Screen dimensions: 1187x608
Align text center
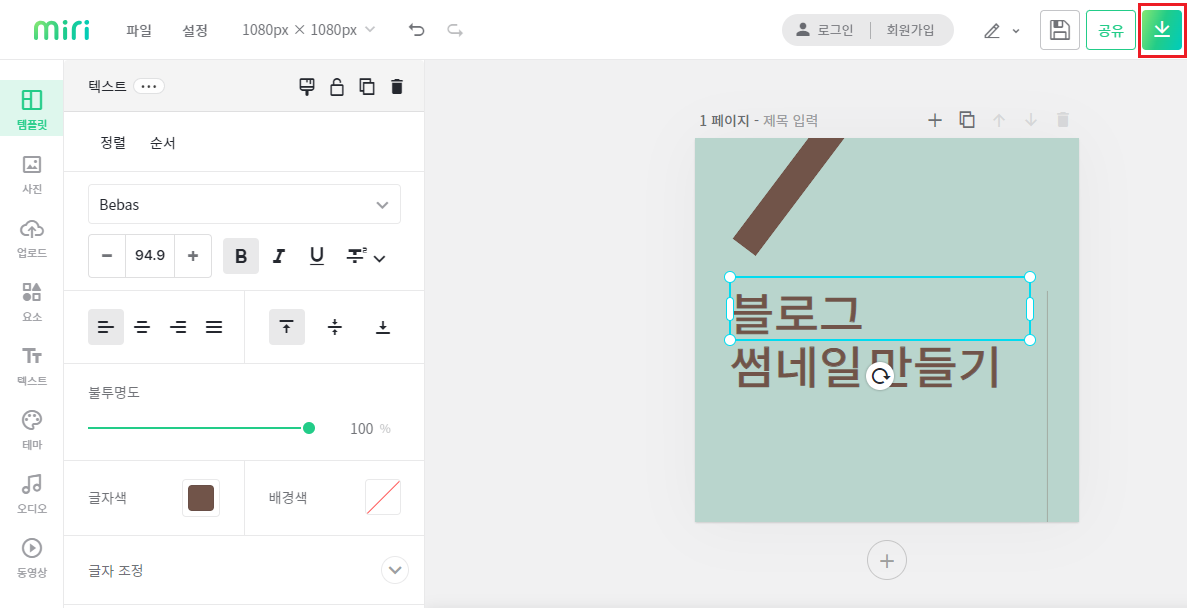(x=142, y=327)
